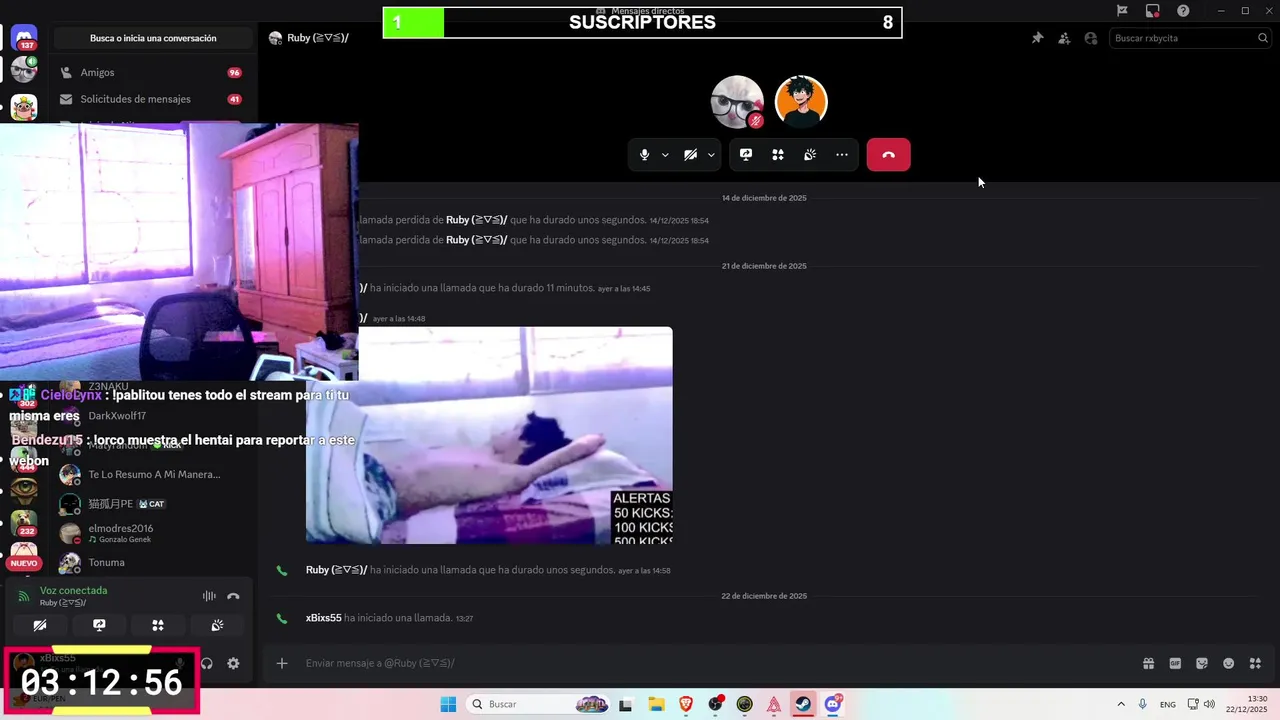This screenshot has width=1280, height=720.
Task: Open camera options arrow in call bar
Action: click(711, 155)
